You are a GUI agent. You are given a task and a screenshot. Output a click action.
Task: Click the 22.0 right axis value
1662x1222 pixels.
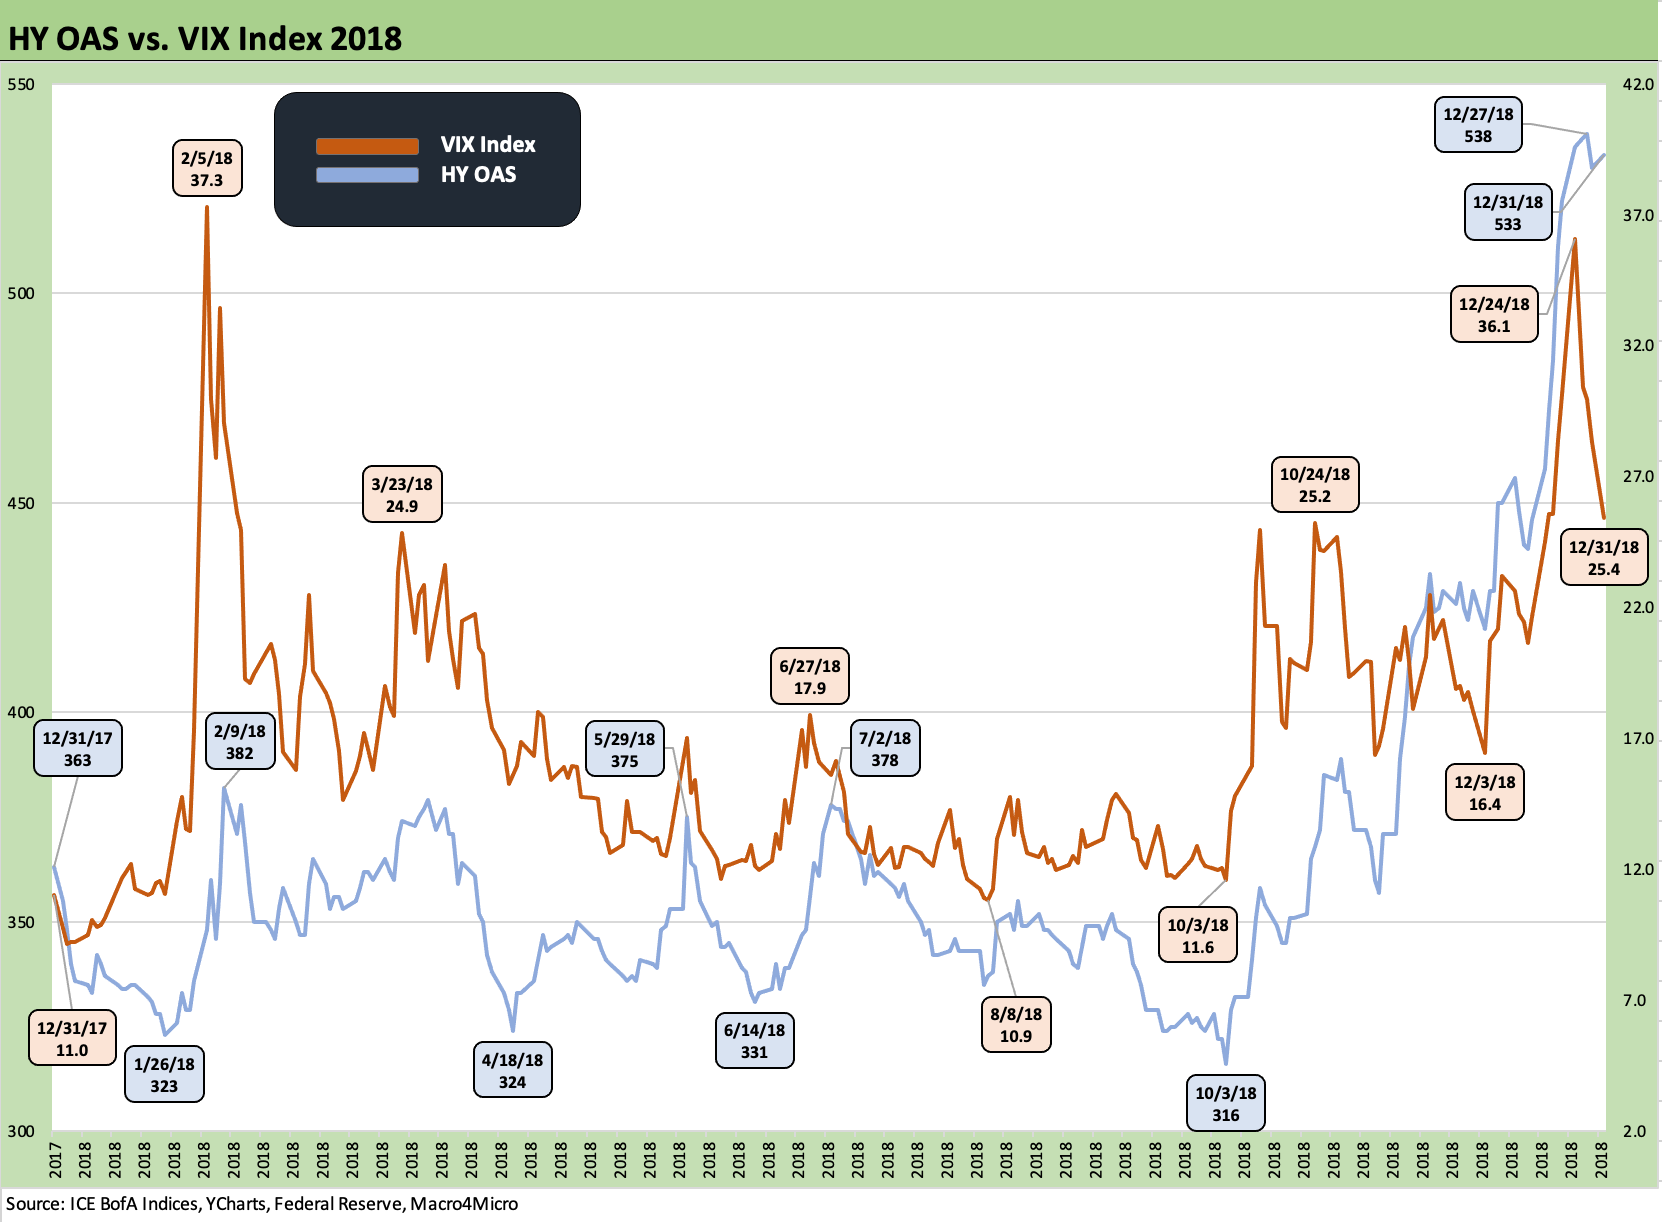pyautogui.click(x=1638, y=607)
